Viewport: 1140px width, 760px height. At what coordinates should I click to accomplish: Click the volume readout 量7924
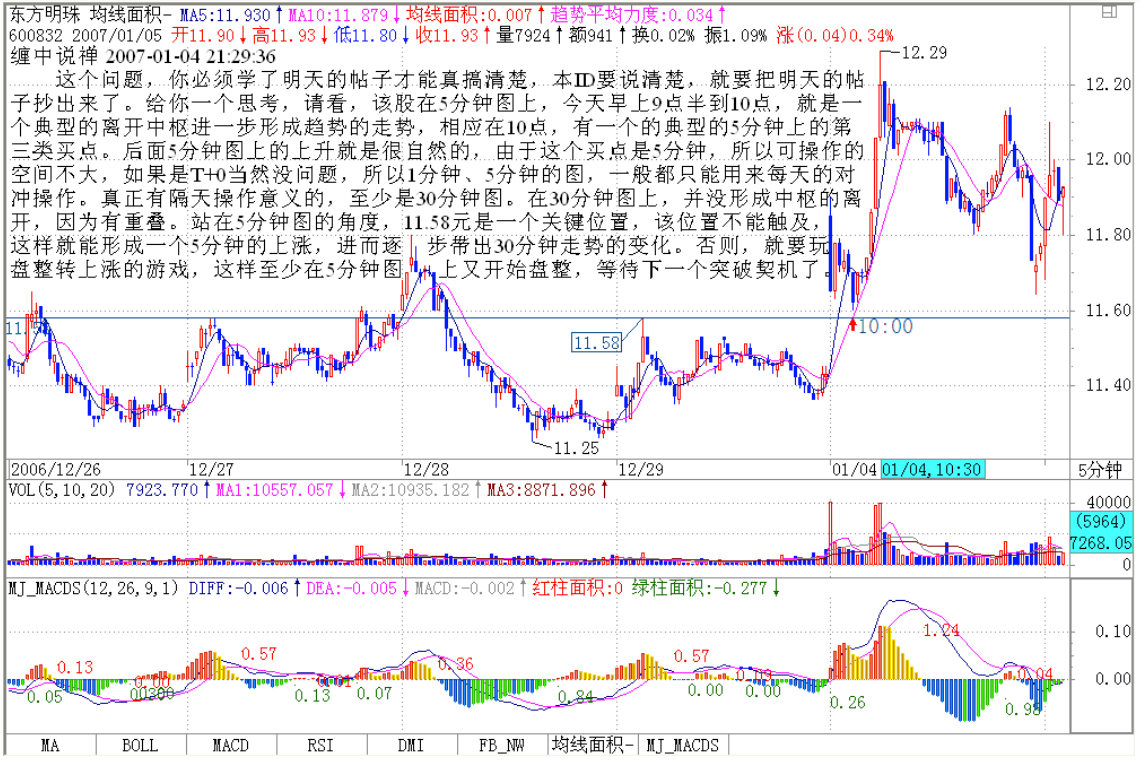[523, 34]
